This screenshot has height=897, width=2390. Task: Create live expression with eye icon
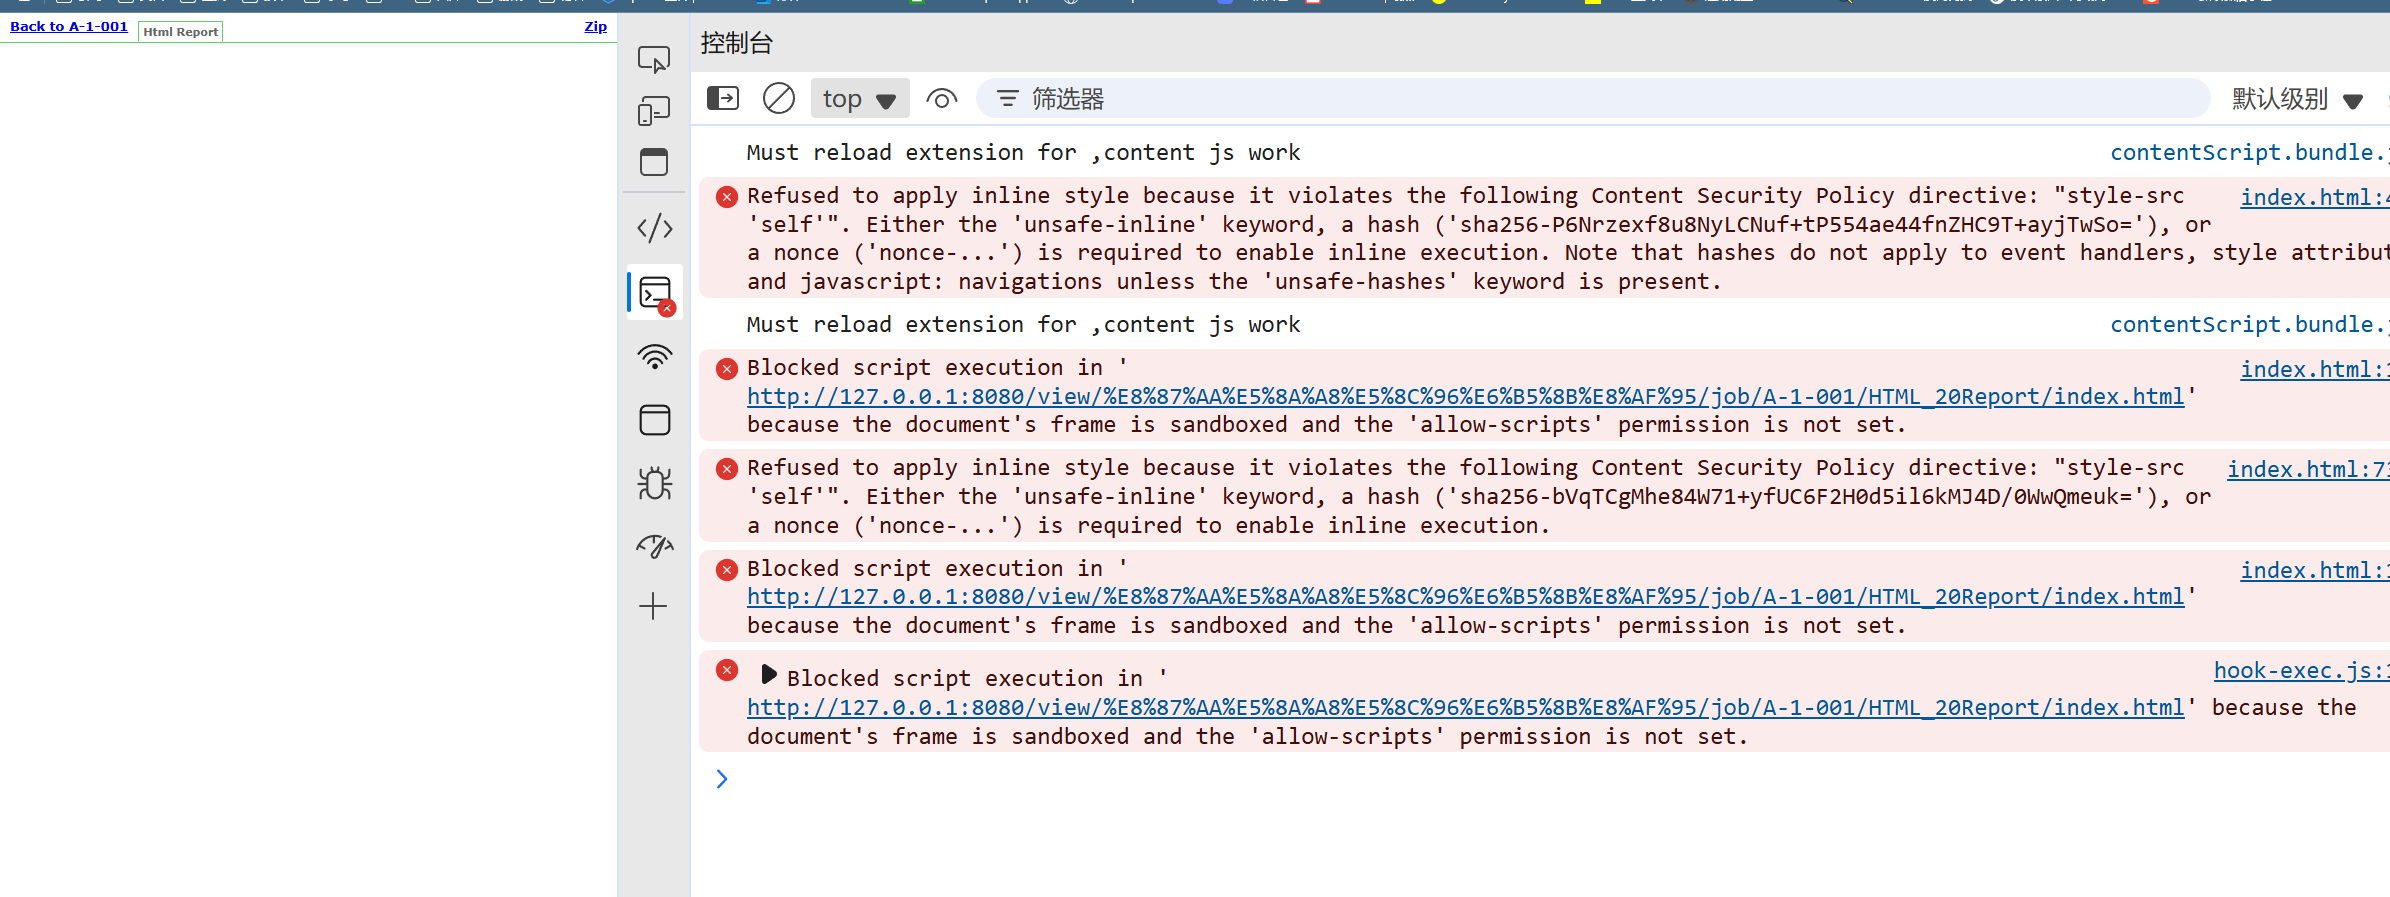pyautogui.click(x=941, y=99)
